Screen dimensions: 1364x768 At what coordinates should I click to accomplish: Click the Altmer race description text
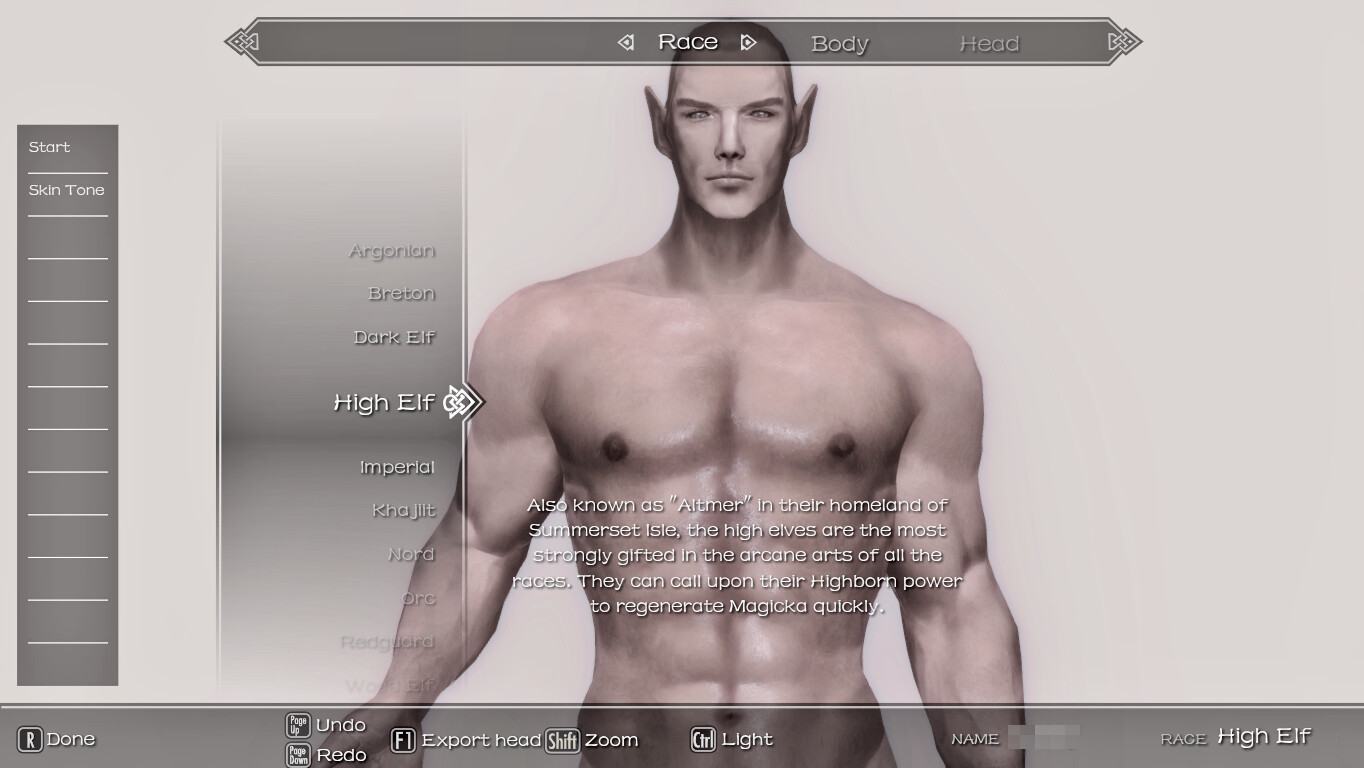point(738,555)
